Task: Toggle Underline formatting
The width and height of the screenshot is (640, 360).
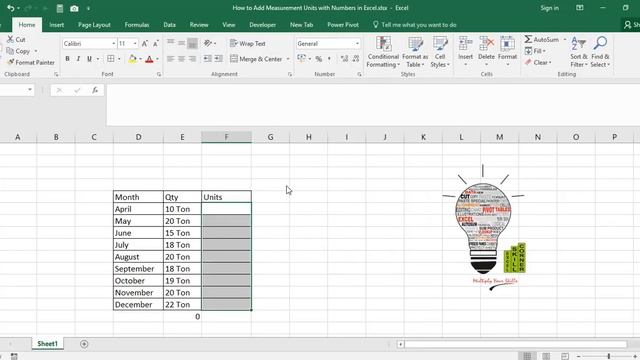Action: pos(89,59)
